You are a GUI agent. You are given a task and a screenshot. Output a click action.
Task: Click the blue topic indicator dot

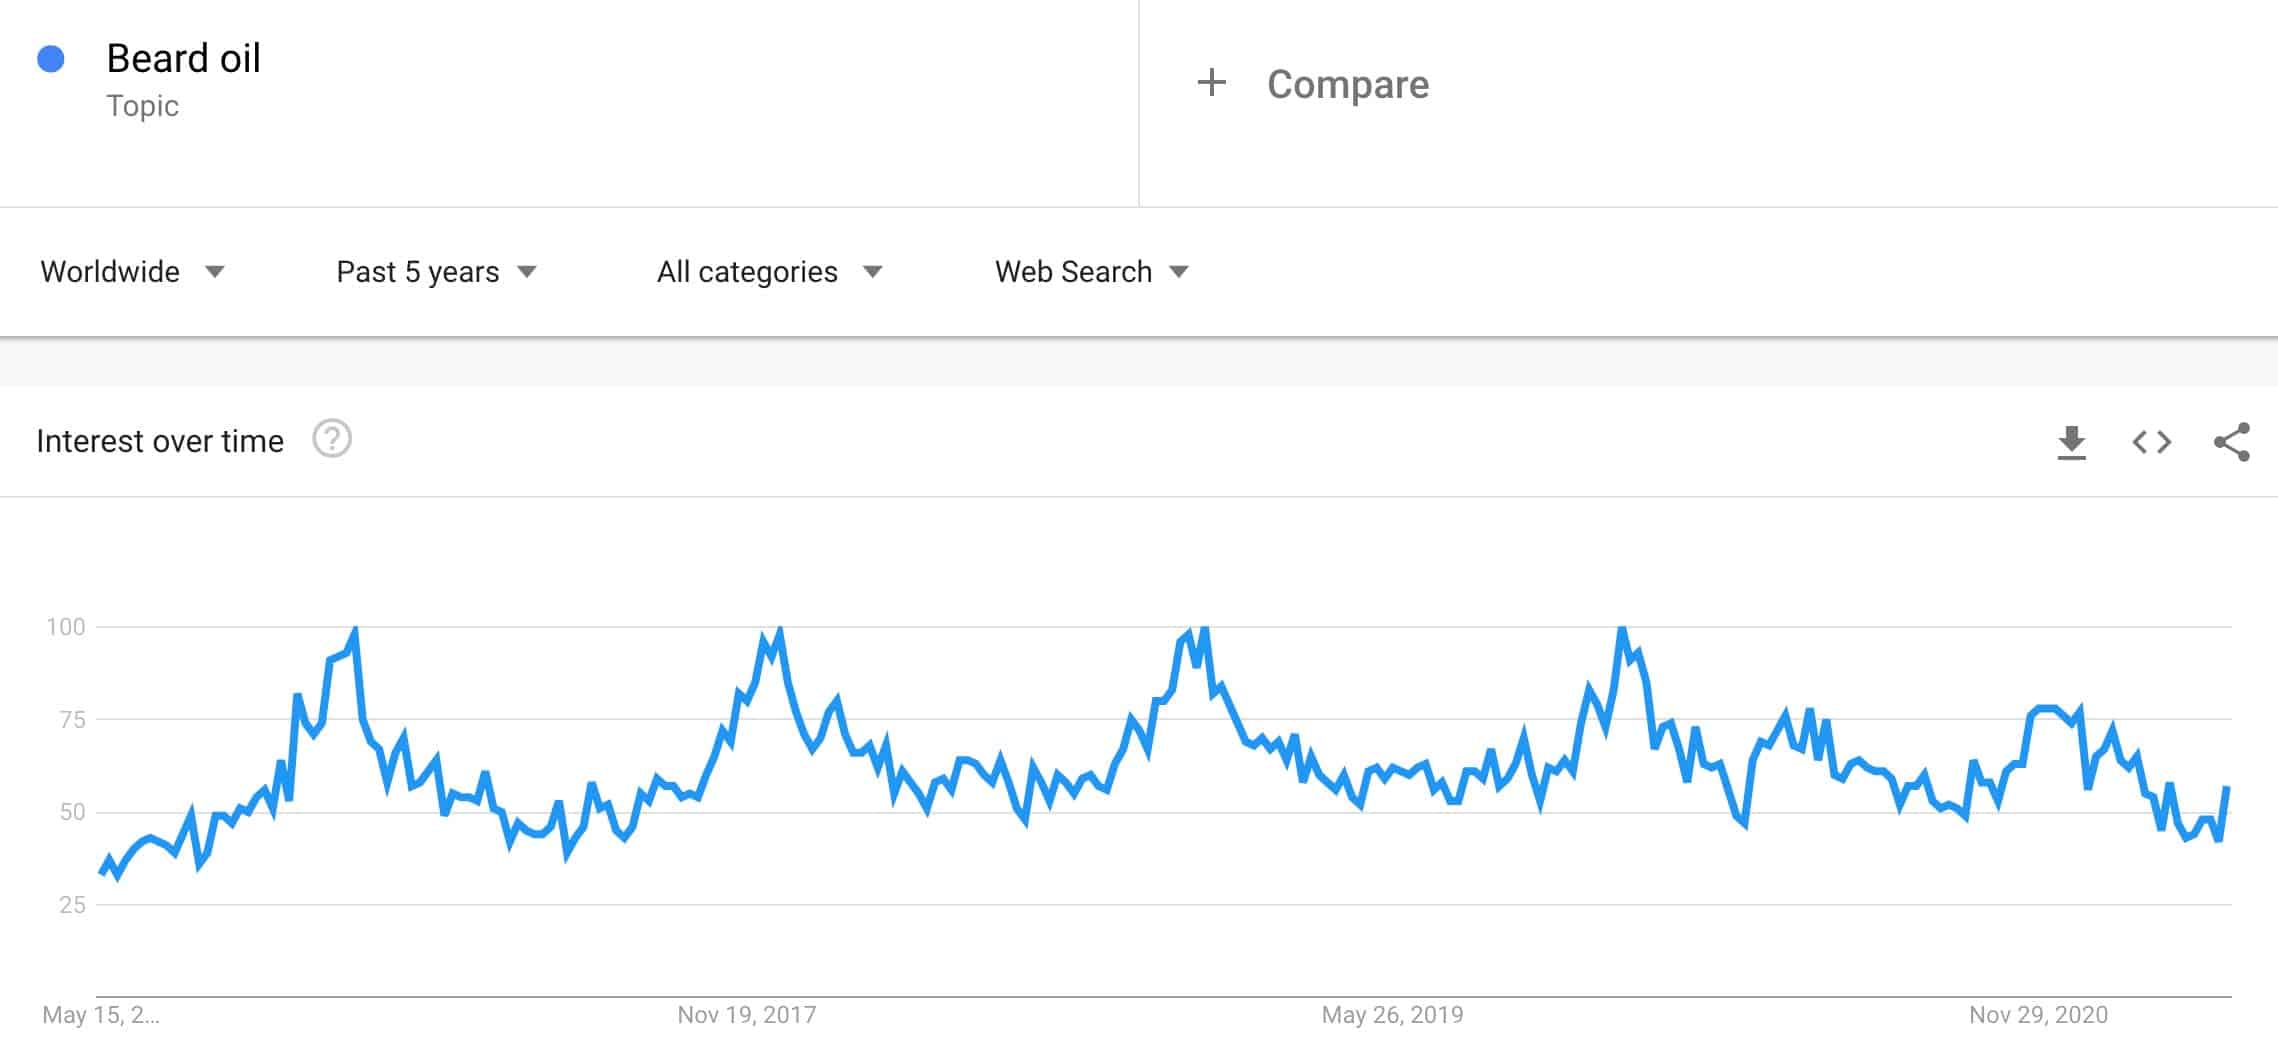(x=50, y=60)
